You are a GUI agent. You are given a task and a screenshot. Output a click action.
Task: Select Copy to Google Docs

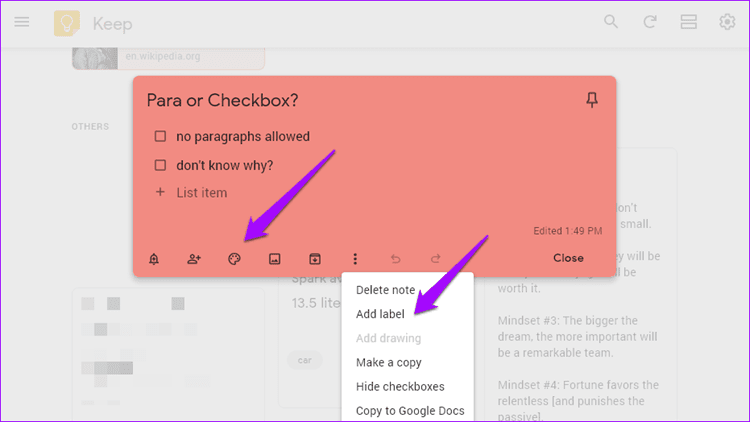pos(408,411)
